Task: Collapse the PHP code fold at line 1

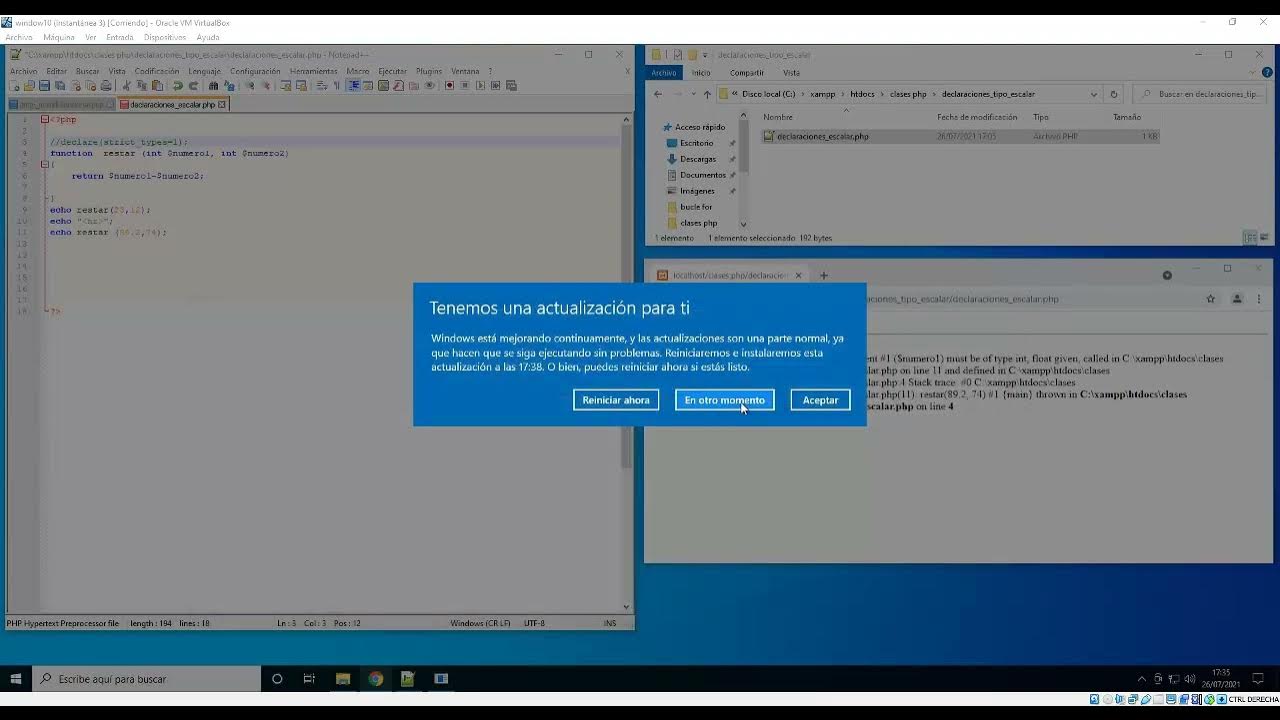Action: pos(44,119)
